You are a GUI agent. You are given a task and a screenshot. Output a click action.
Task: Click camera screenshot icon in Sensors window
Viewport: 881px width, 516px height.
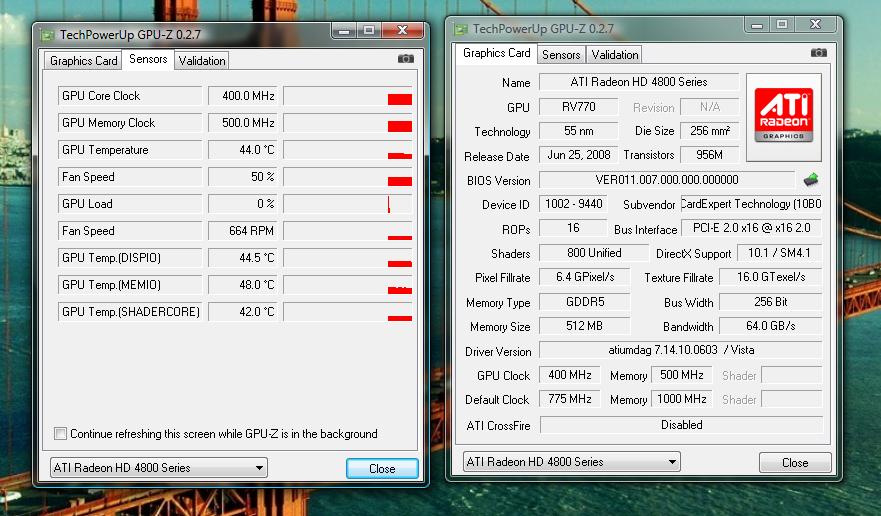(x=406, y=59)
